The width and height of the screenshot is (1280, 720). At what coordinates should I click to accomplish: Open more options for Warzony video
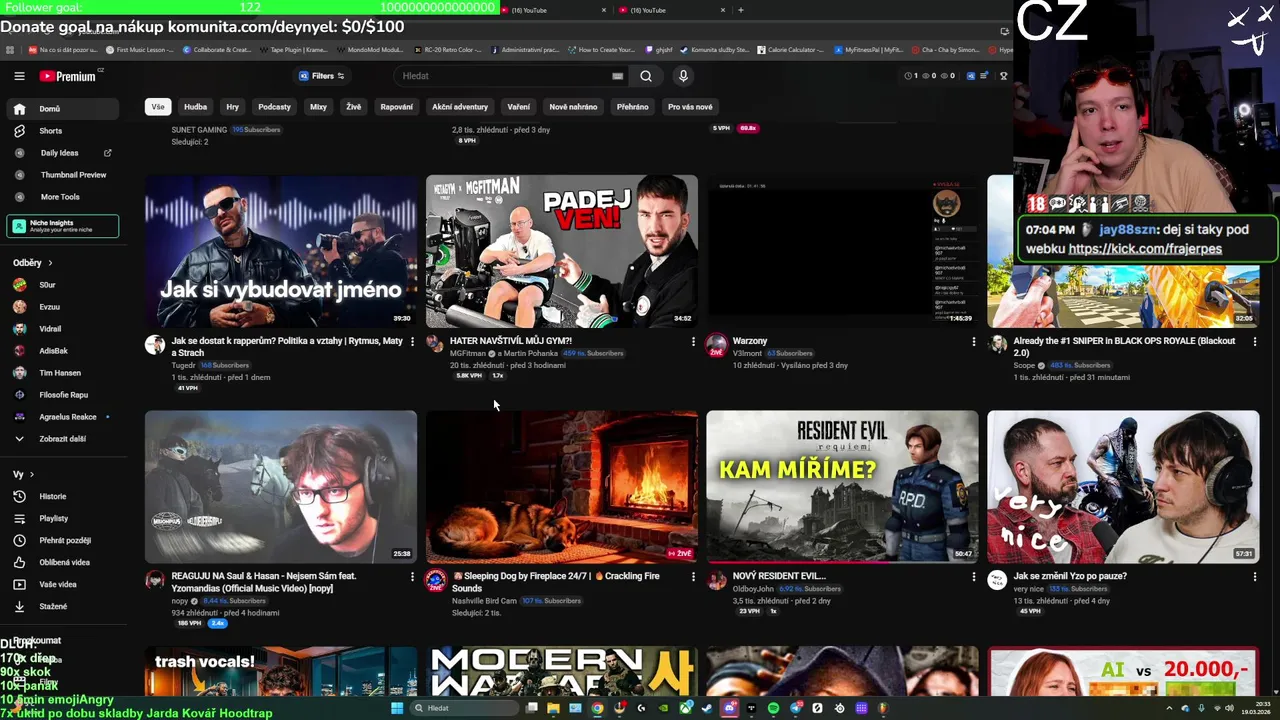974,342
